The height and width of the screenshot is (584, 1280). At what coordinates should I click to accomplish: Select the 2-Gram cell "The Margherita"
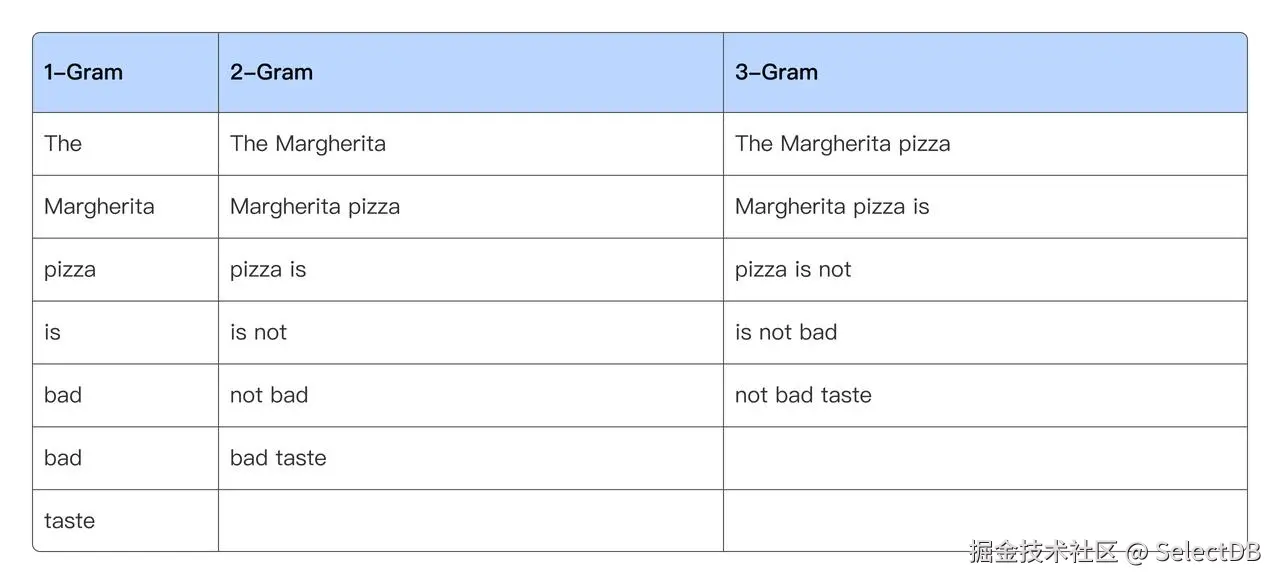click(x=307, y=144)
